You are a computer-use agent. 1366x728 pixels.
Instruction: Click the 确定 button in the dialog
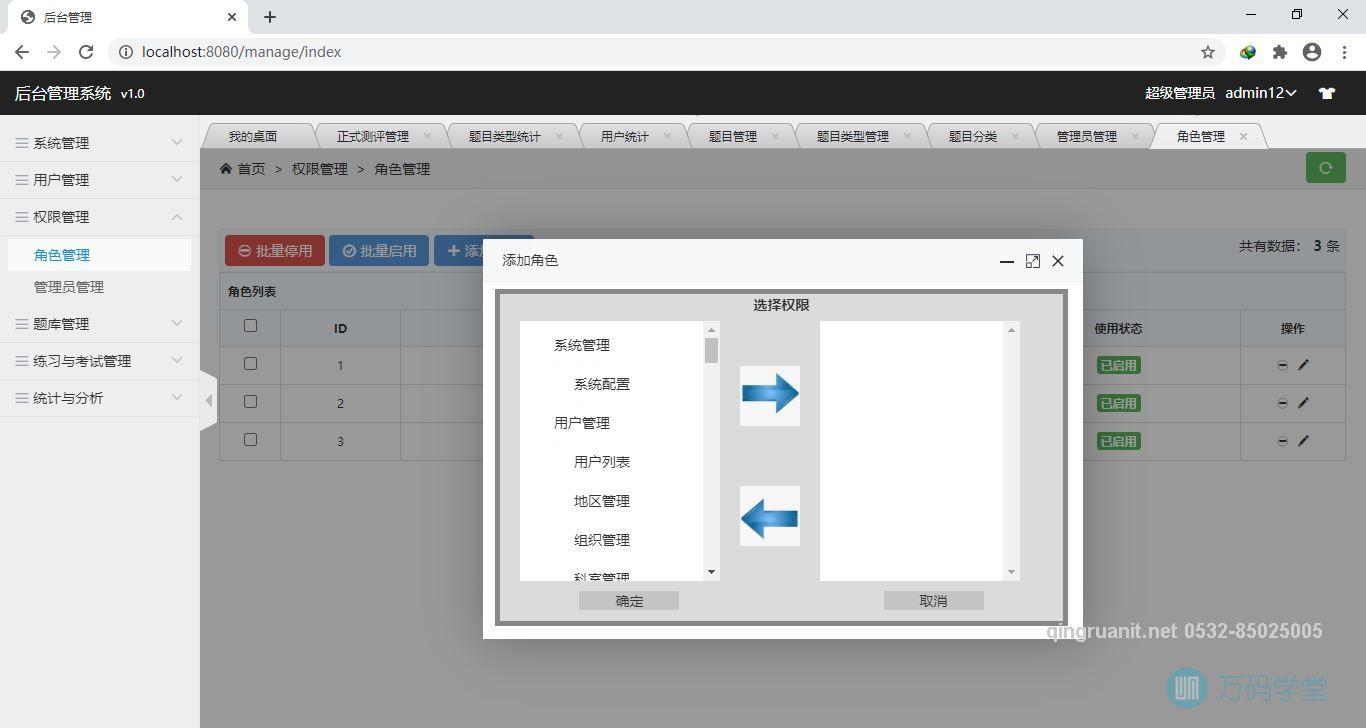click(x=628, y=600)
